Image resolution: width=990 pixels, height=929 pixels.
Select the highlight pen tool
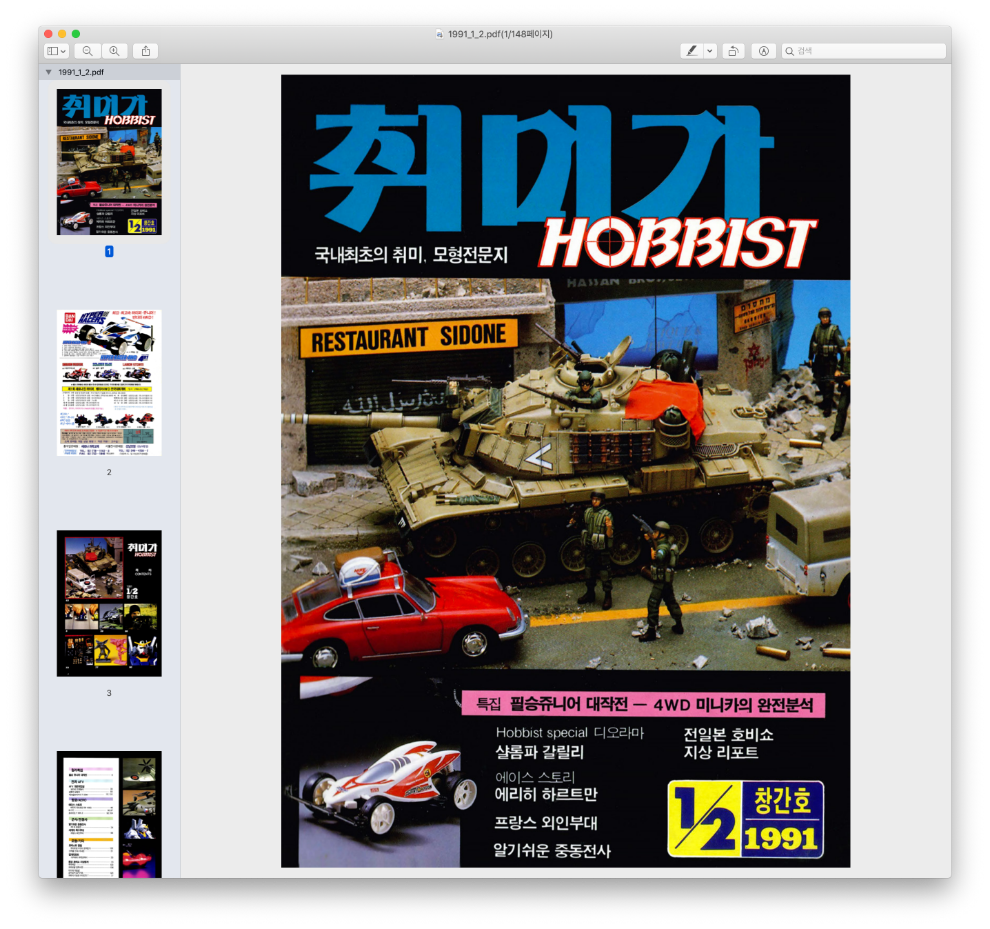coord(691,51)
